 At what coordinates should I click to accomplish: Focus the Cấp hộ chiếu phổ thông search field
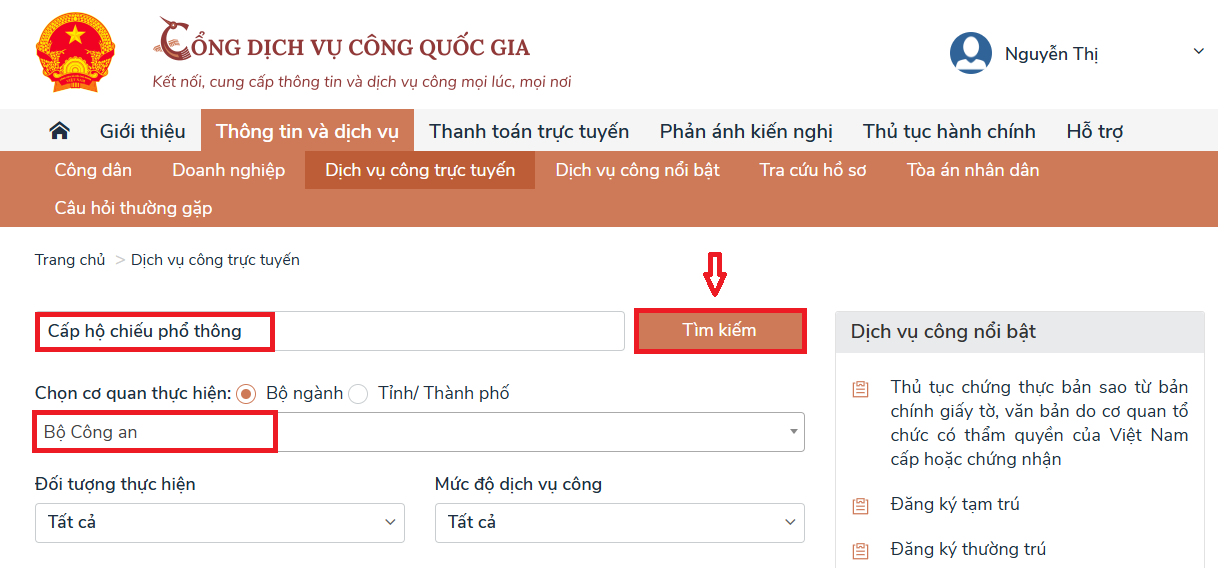click(330, 330)
